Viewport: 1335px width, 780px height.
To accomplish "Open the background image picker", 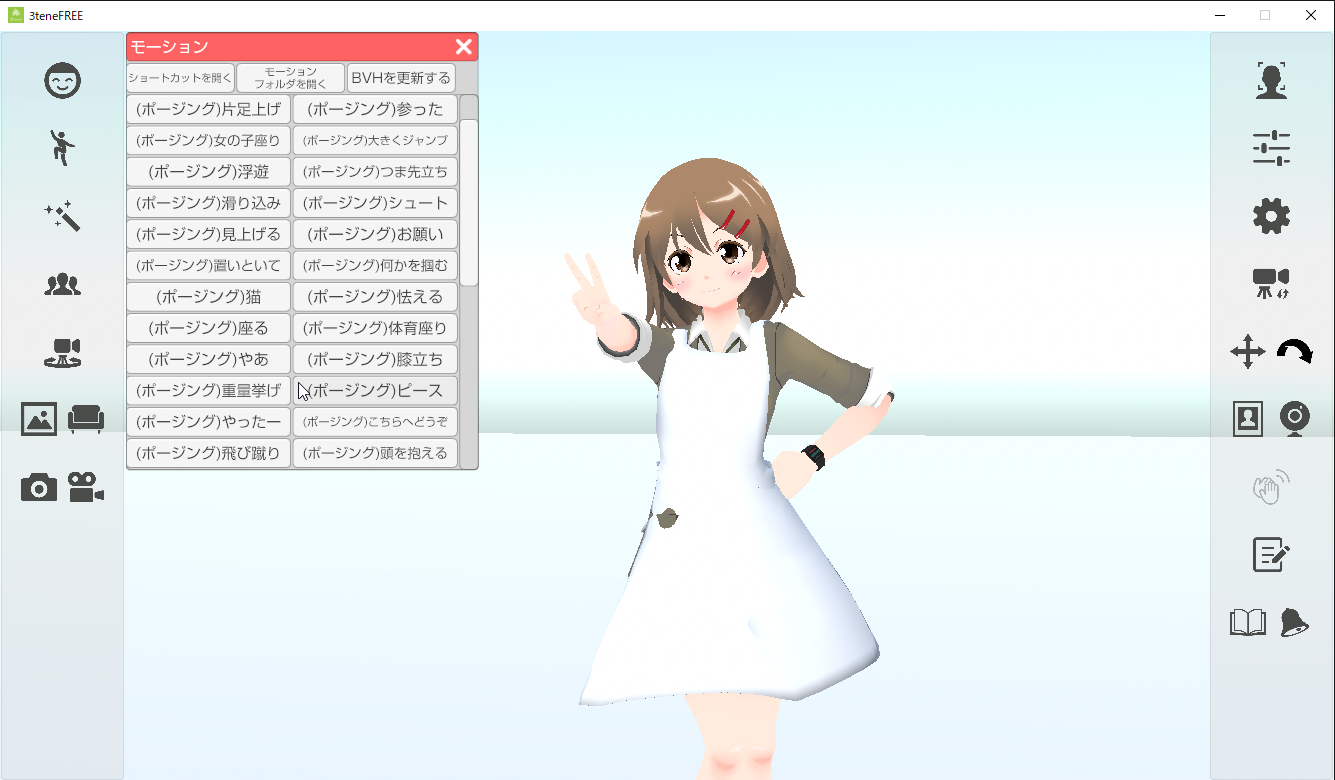I will coord(38,419).
